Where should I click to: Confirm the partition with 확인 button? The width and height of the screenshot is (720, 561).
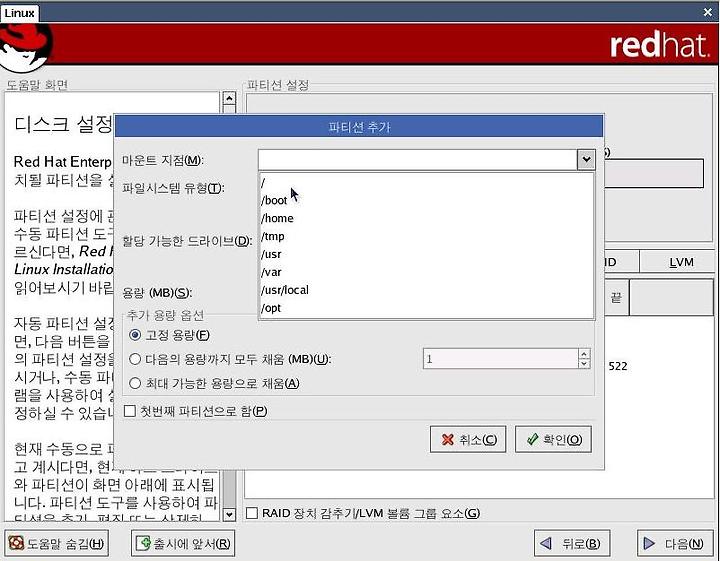pos(553,439)
